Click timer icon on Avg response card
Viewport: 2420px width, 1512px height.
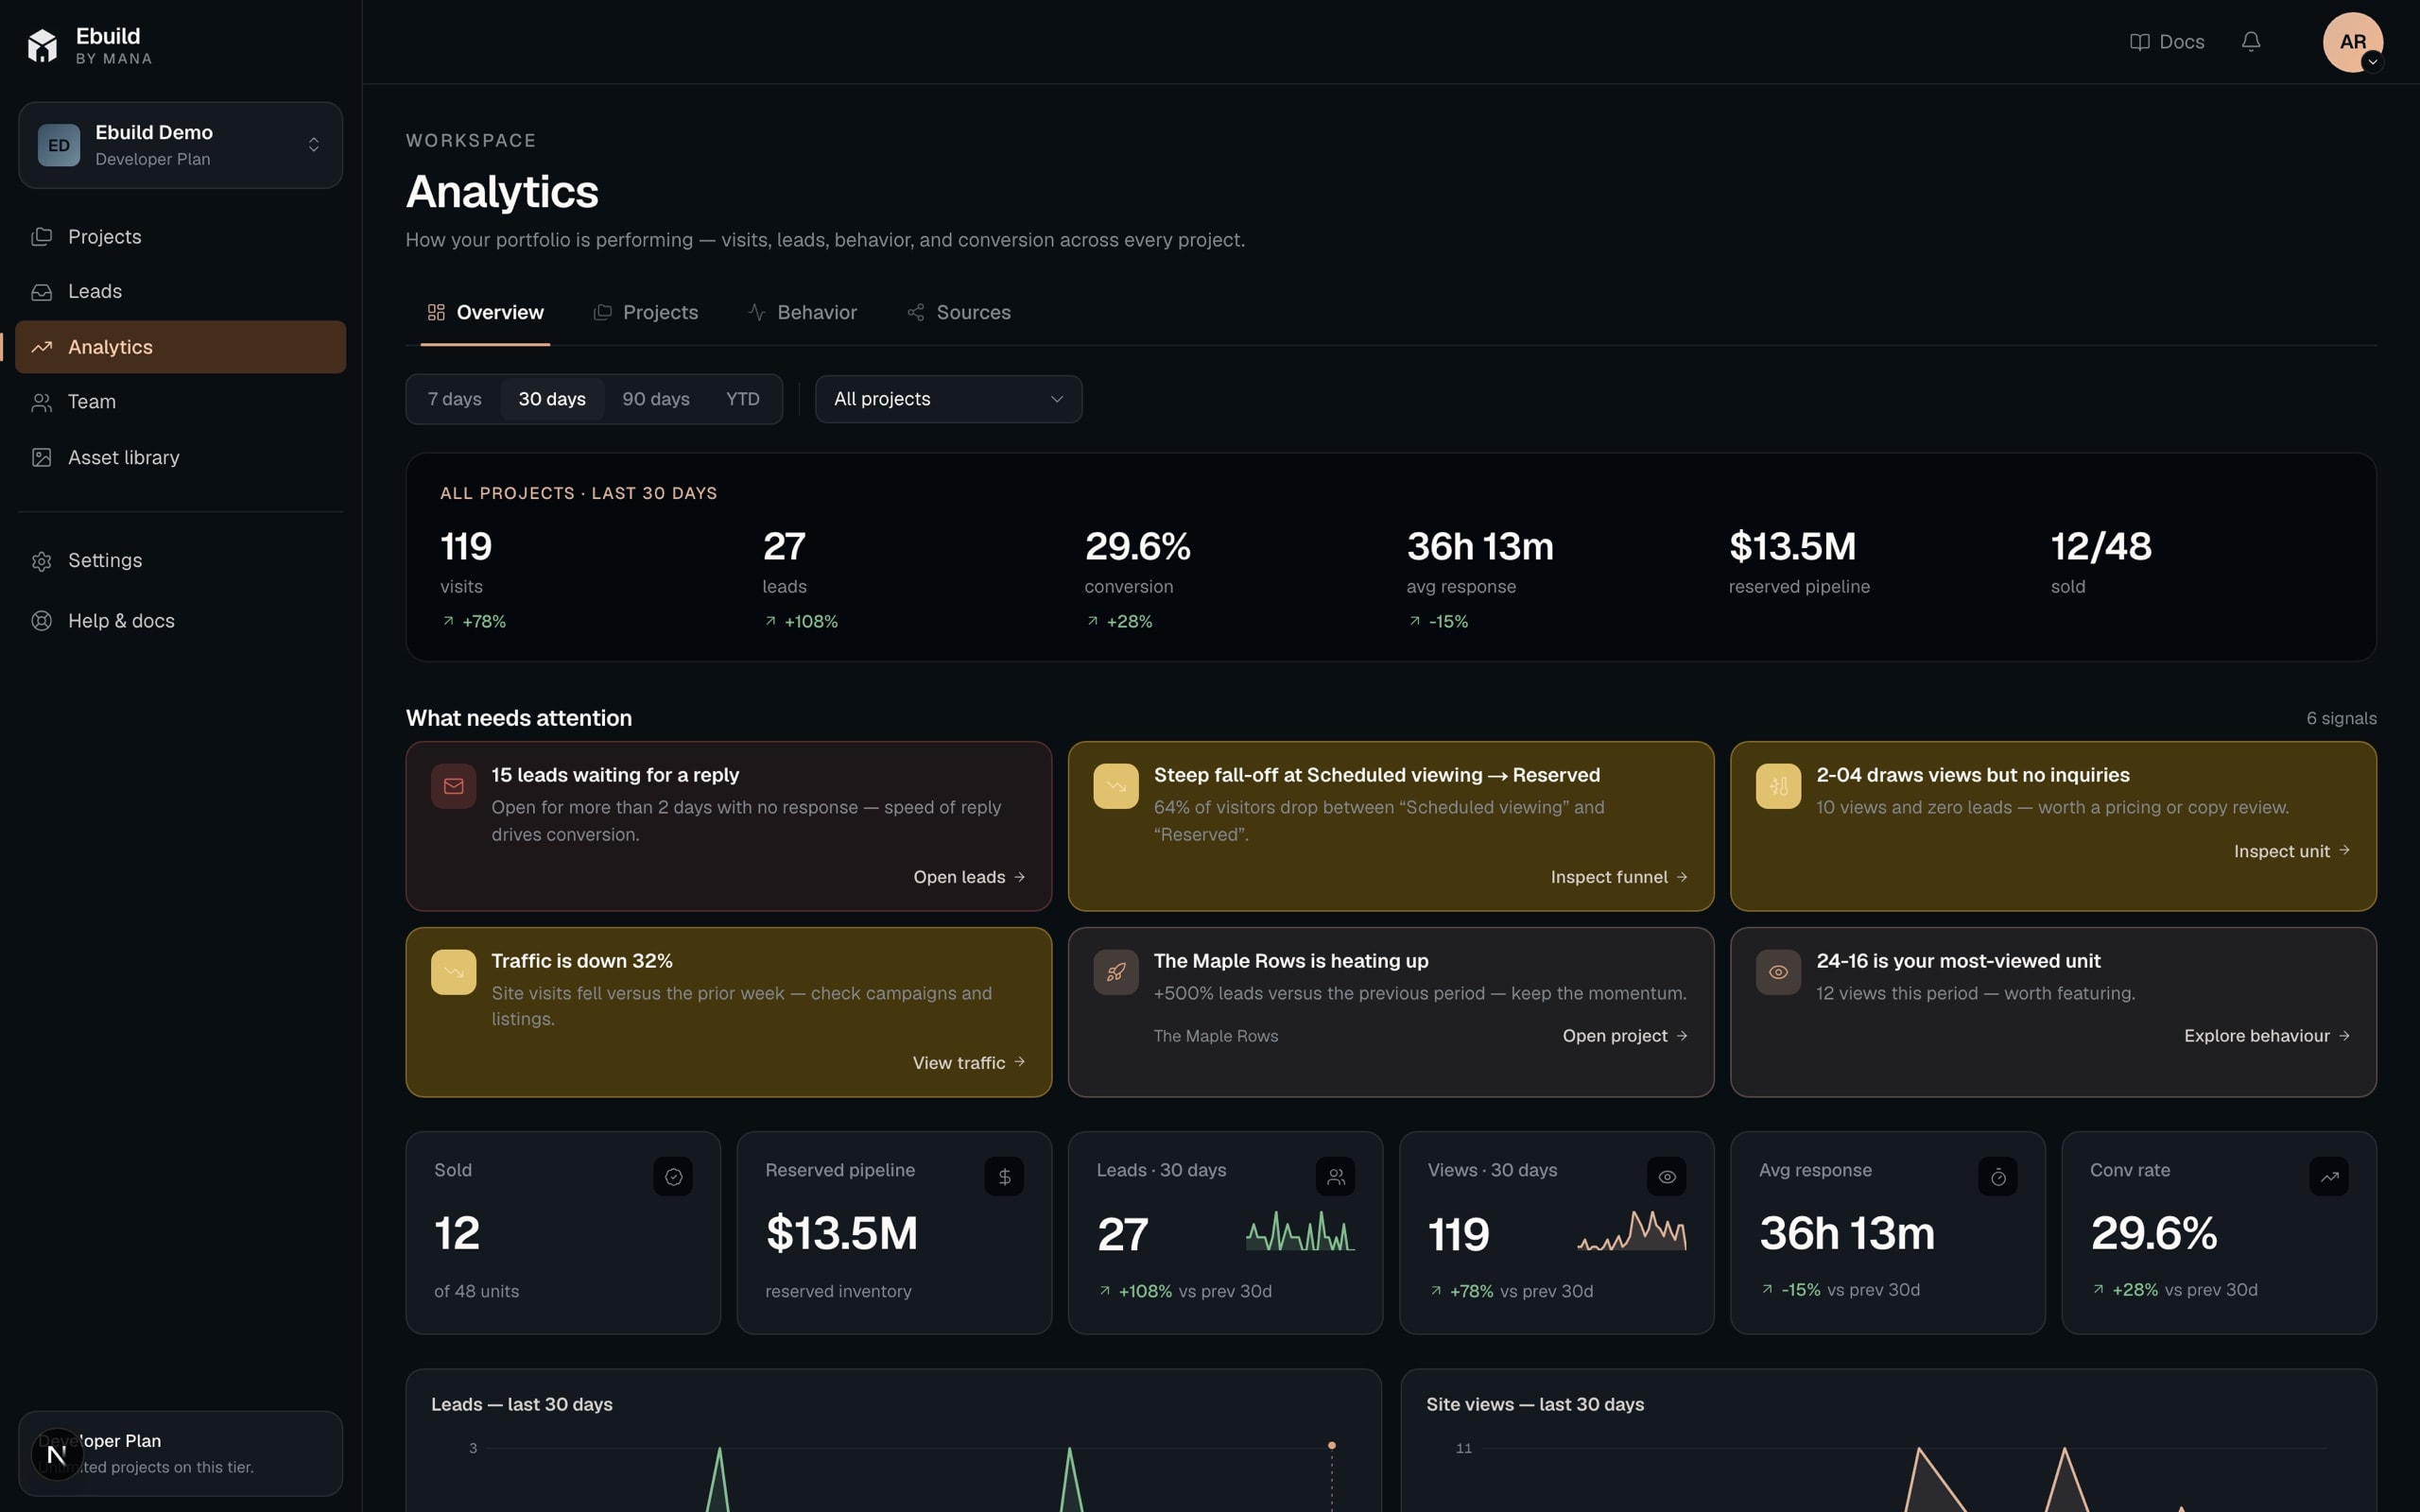coord(1997,1177)
